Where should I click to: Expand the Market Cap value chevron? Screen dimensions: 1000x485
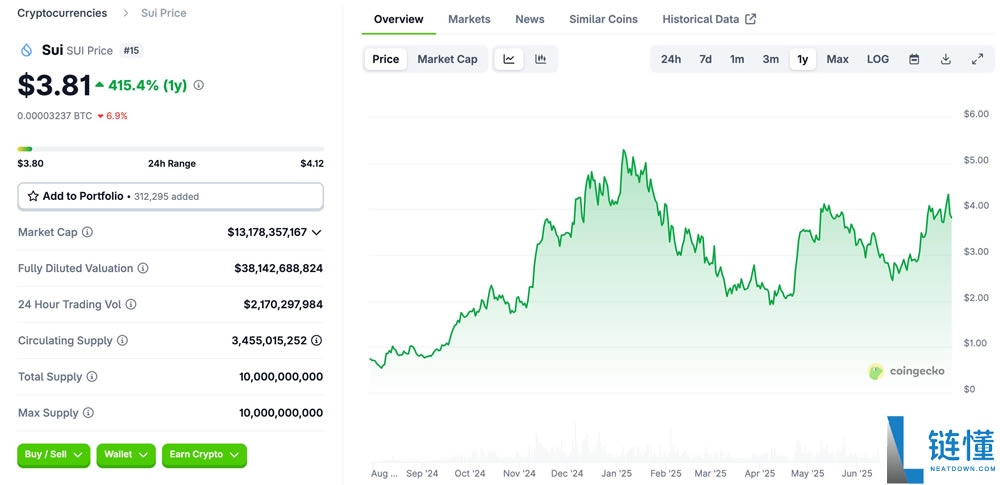pos(317,232)
